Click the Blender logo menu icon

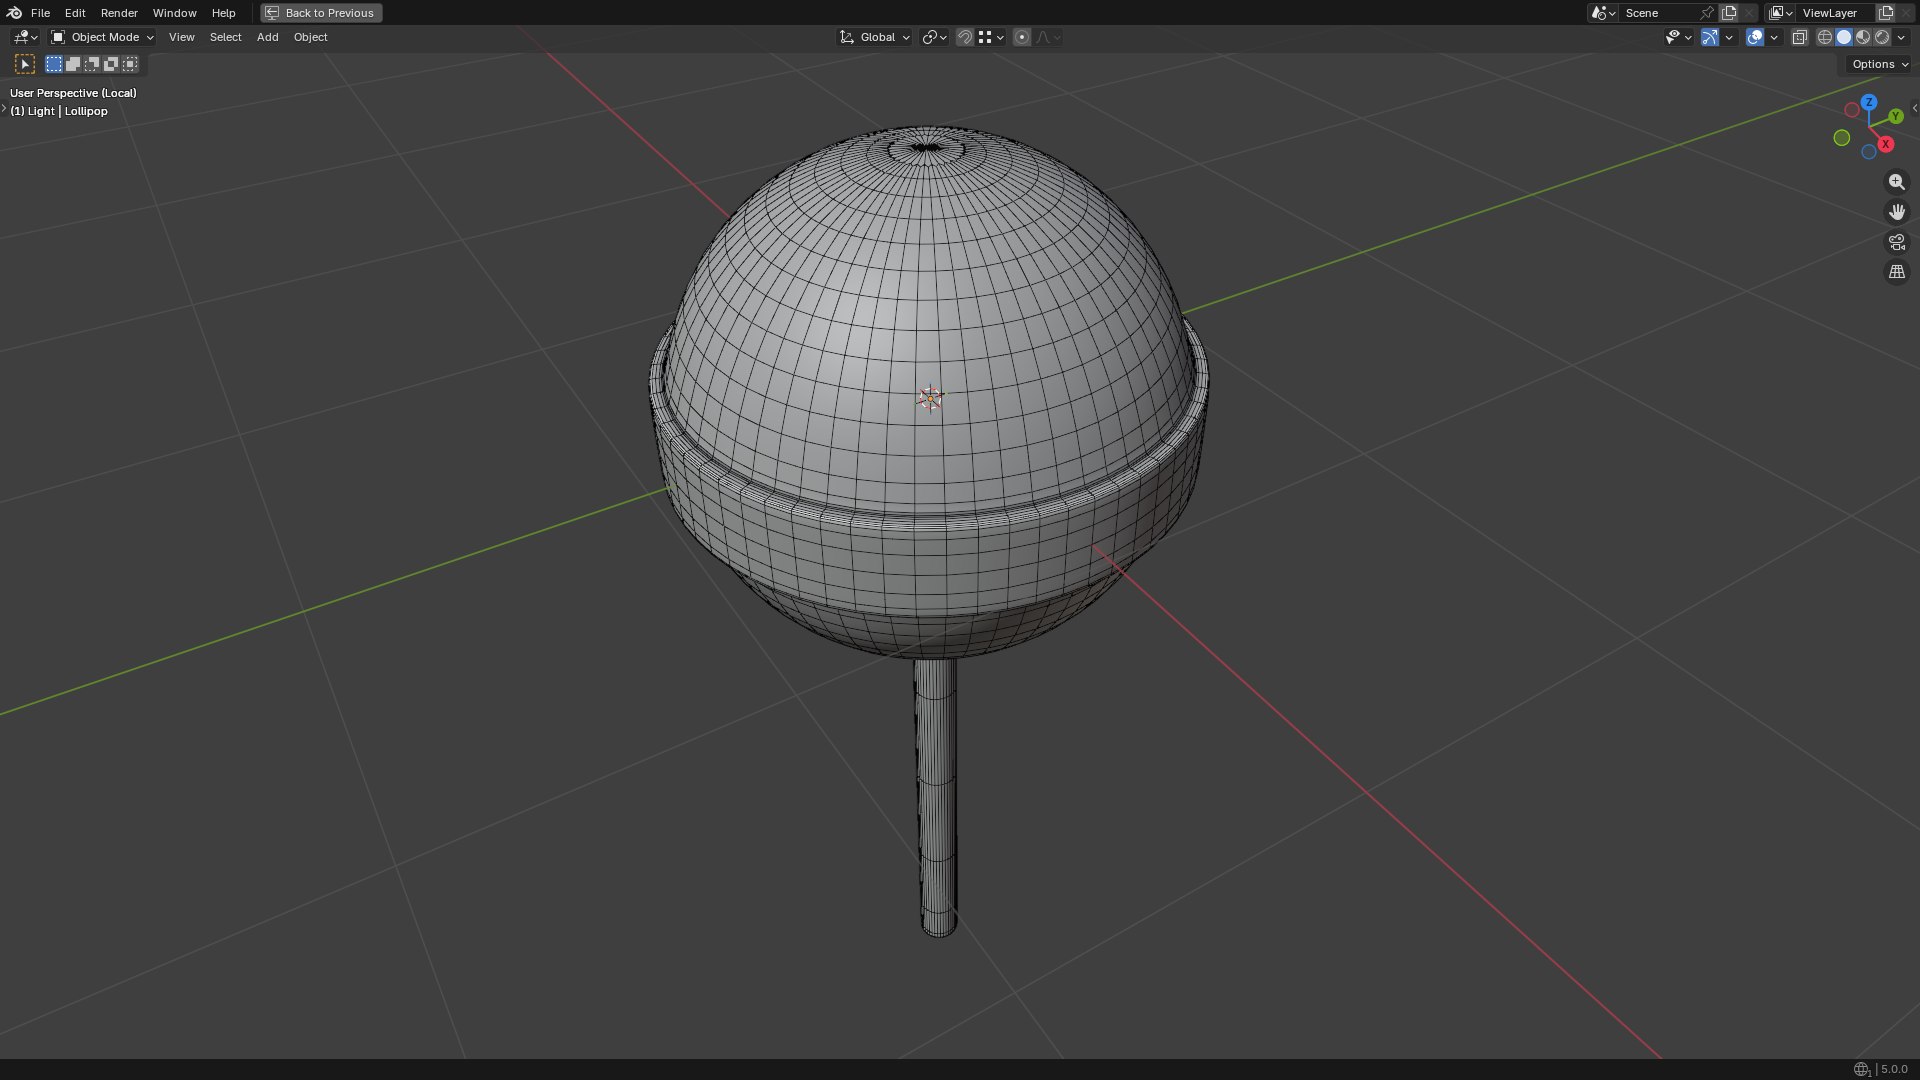[14, 13]
